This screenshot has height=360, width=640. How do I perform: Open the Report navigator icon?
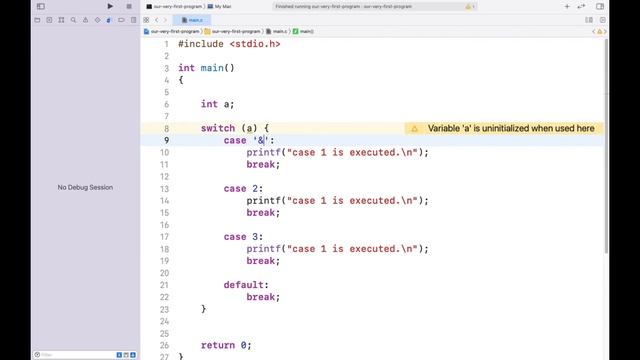point(133,20)
